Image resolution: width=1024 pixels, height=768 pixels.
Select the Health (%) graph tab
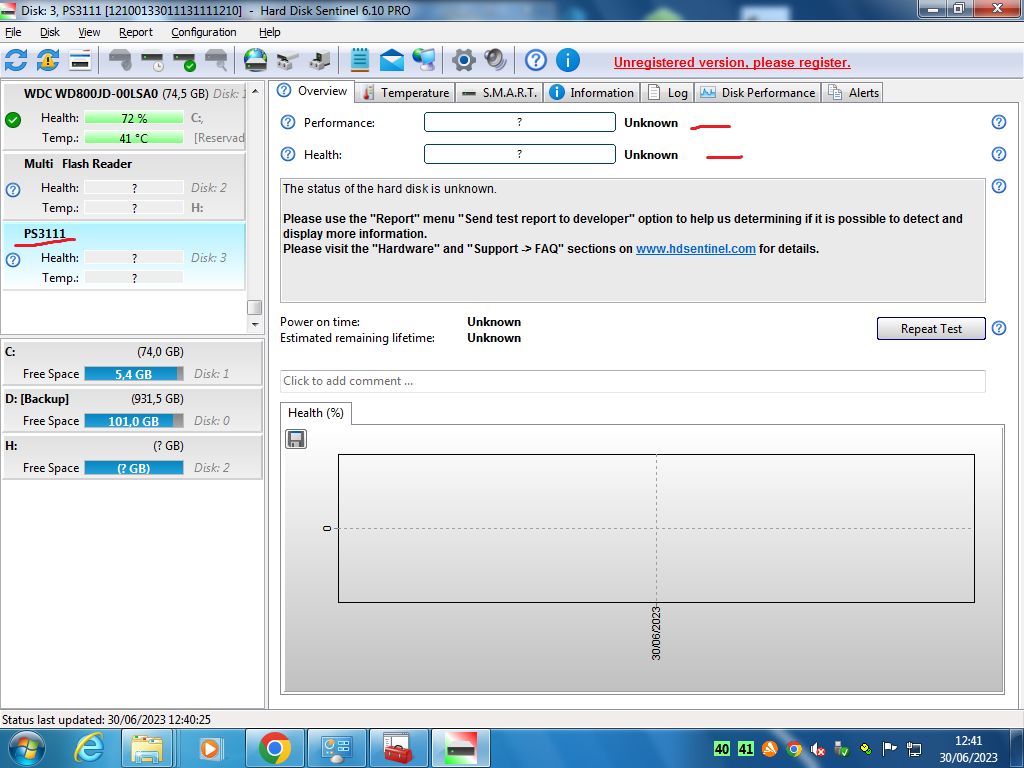[316, 413]
